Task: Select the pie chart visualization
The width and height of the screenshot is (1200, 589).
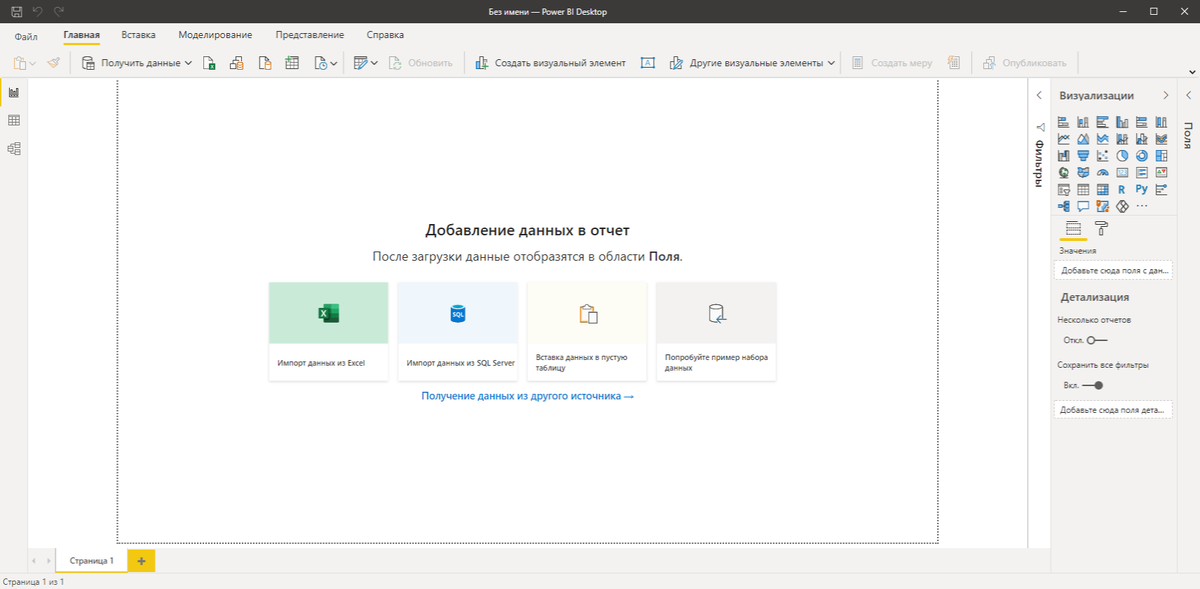Action: 1122,156
